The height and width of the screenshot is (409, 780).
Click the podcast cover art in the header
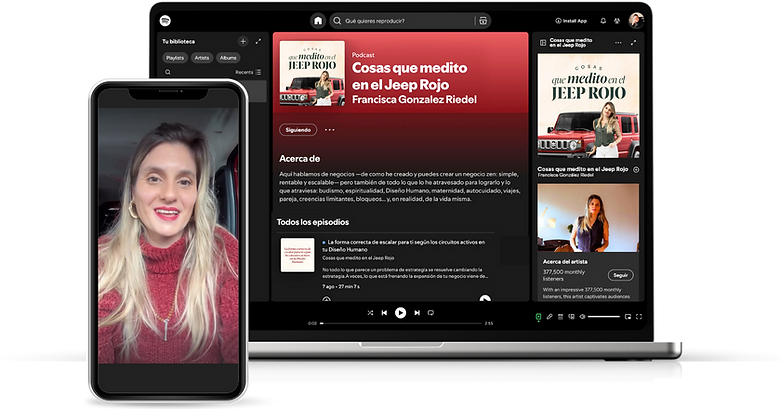[x=312, y=73]
